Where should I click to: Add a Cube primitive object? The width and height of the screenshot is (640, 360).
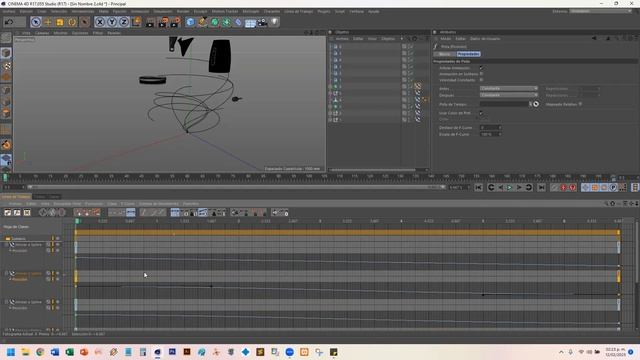pyautogui.click(x=190, y=22)
